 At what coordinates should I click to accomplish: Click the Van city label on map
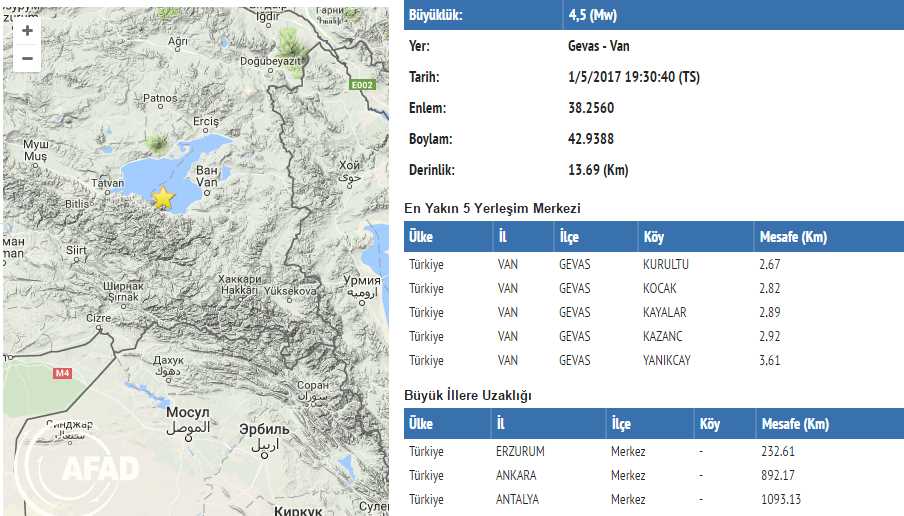[208, 183]
